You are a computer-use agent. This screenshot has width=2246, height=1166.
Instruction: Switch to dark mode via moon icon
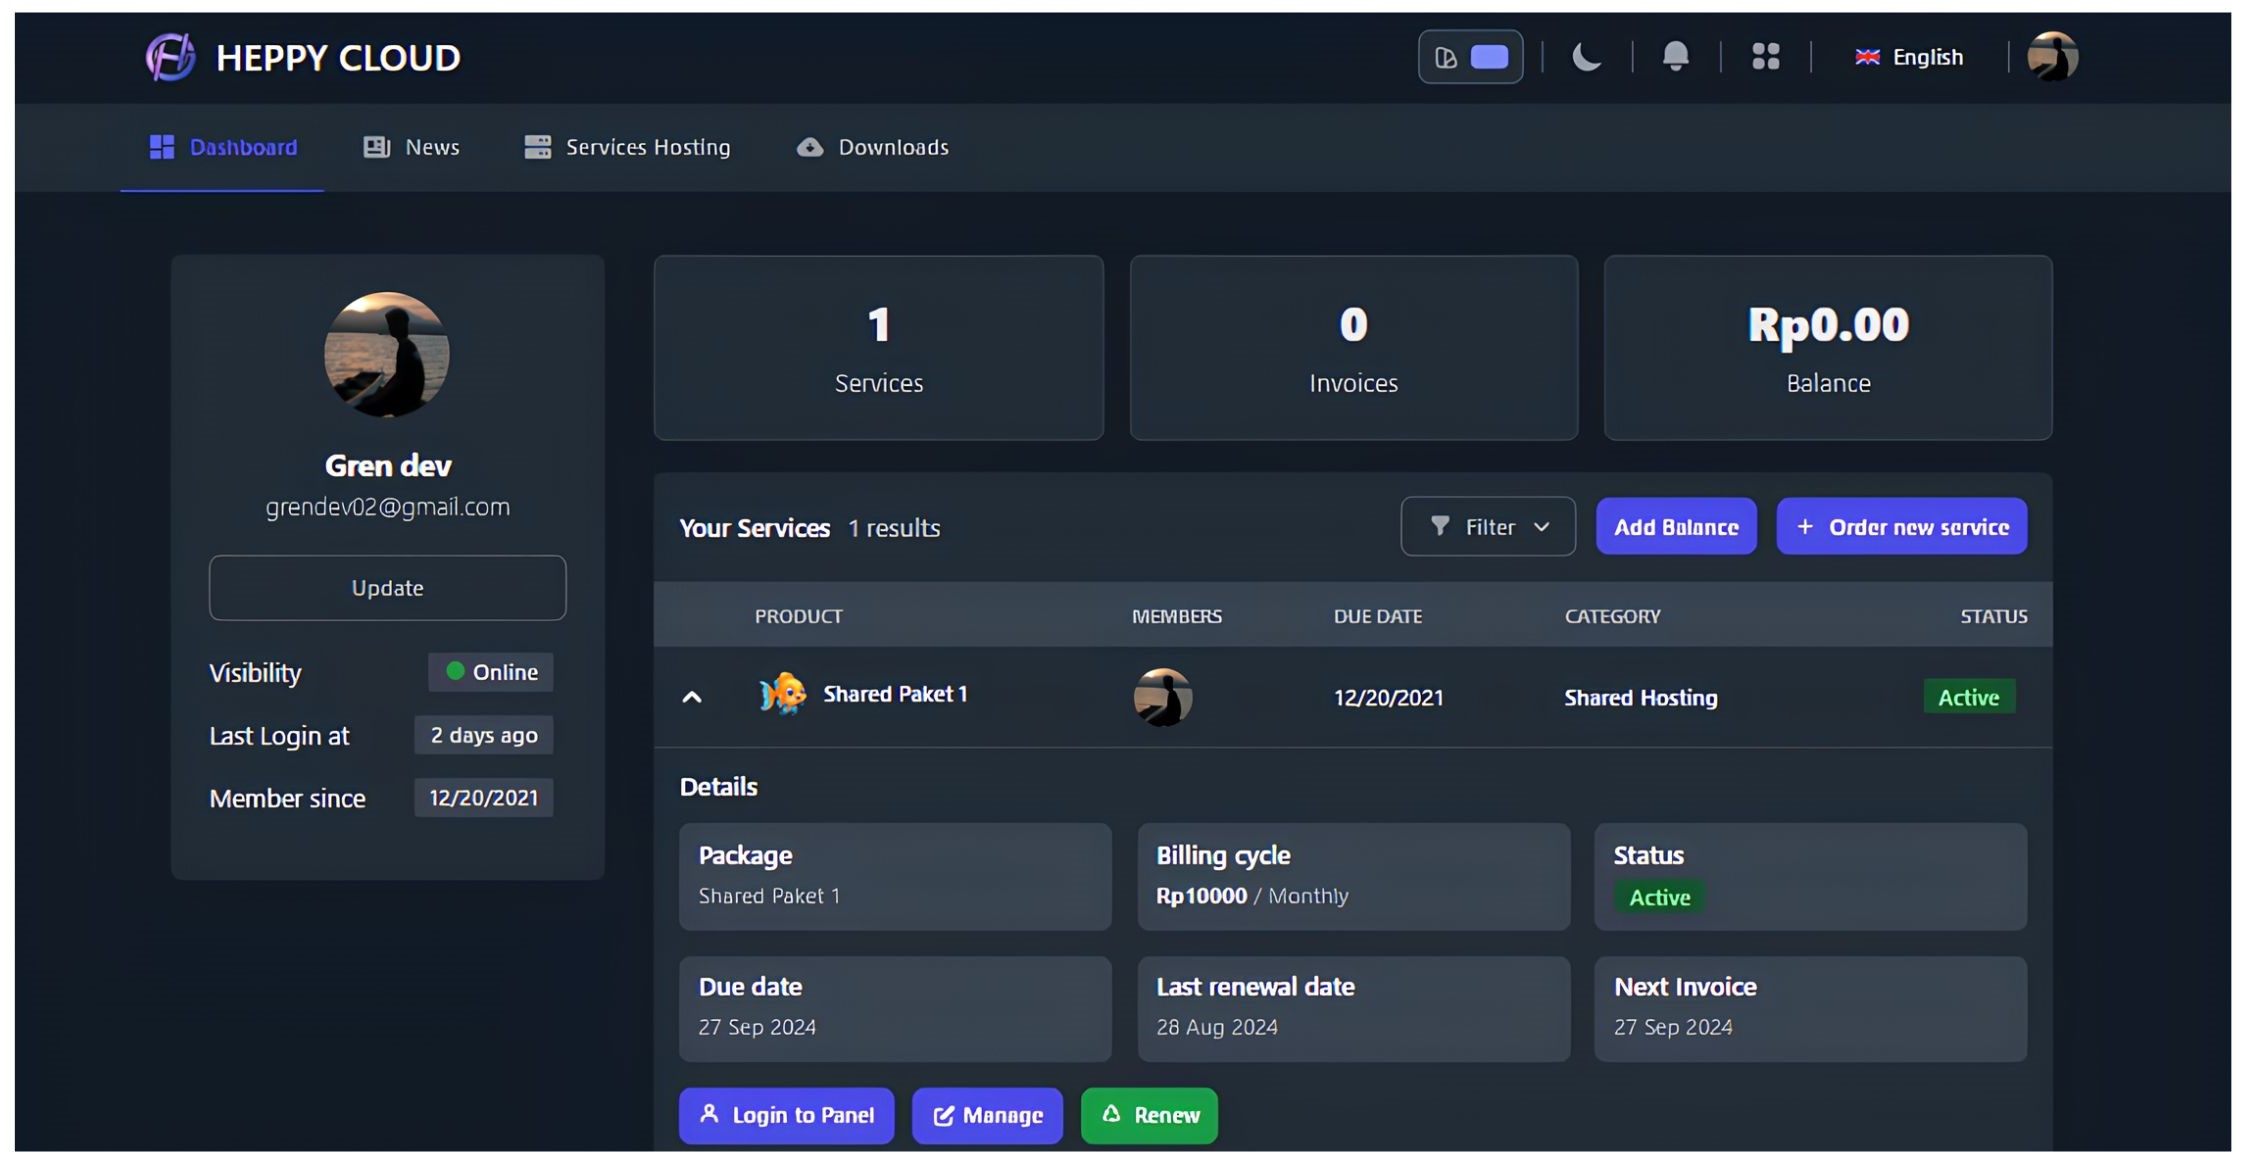coord(1587,57)
